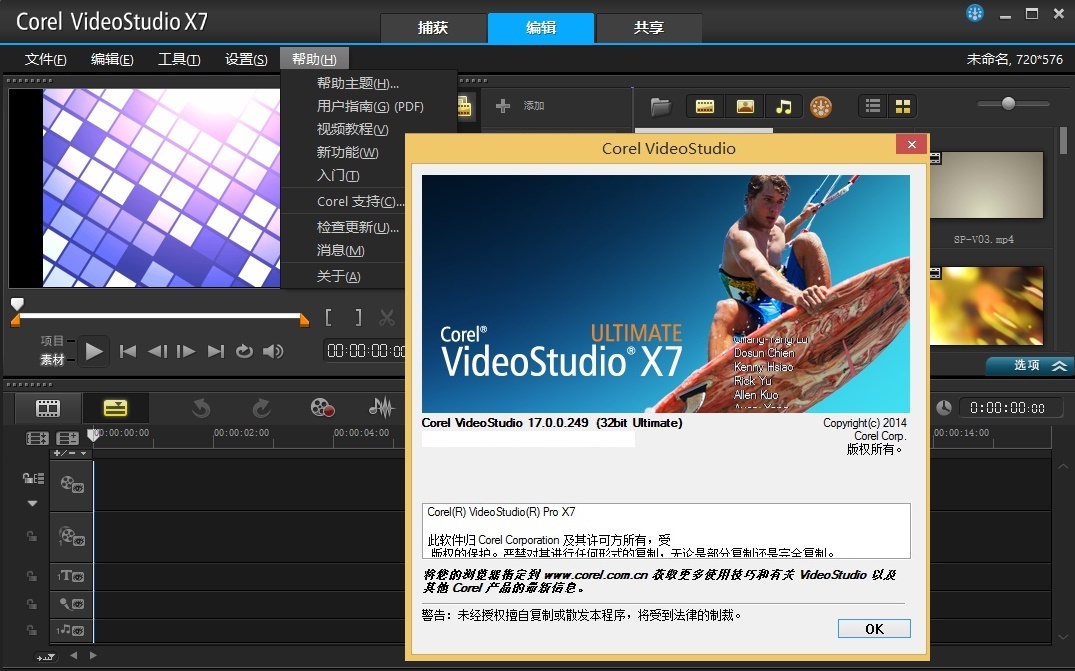Open the system volume control
The height and width of the screenshot is (671, 1075).
[273, 352]
